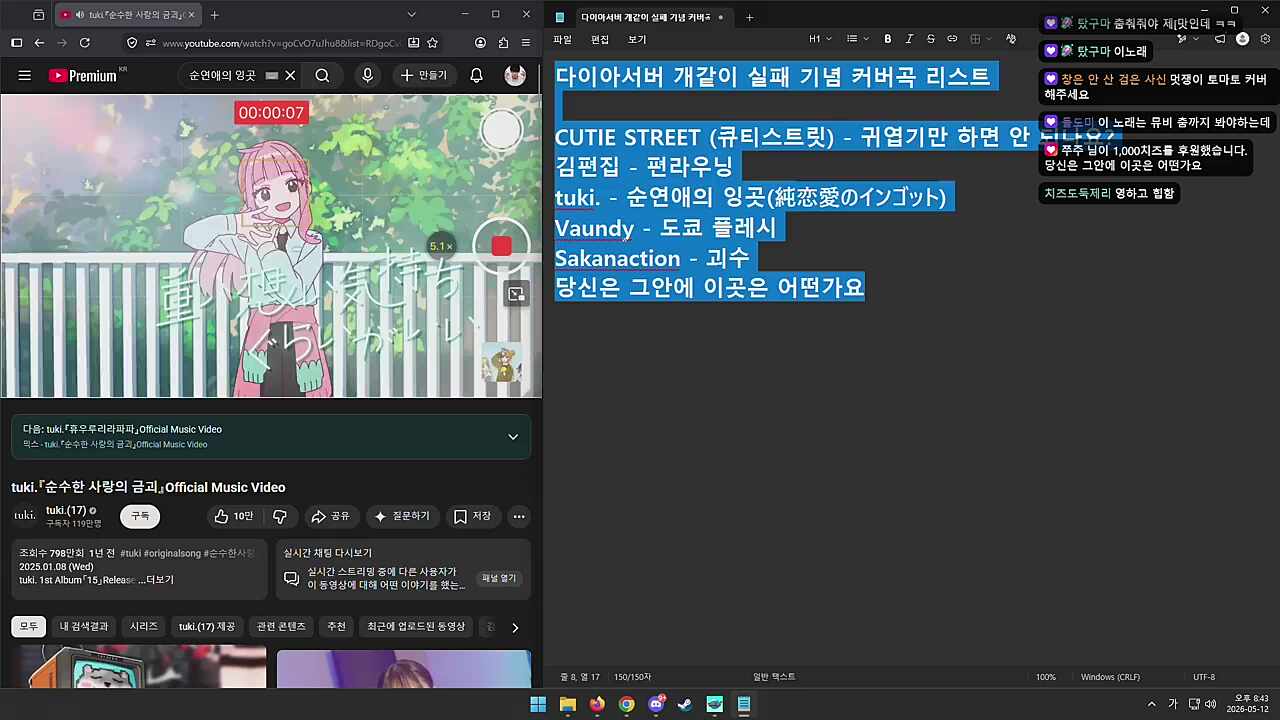Show more filter chips with the right arrow

(x=515, y=627)
